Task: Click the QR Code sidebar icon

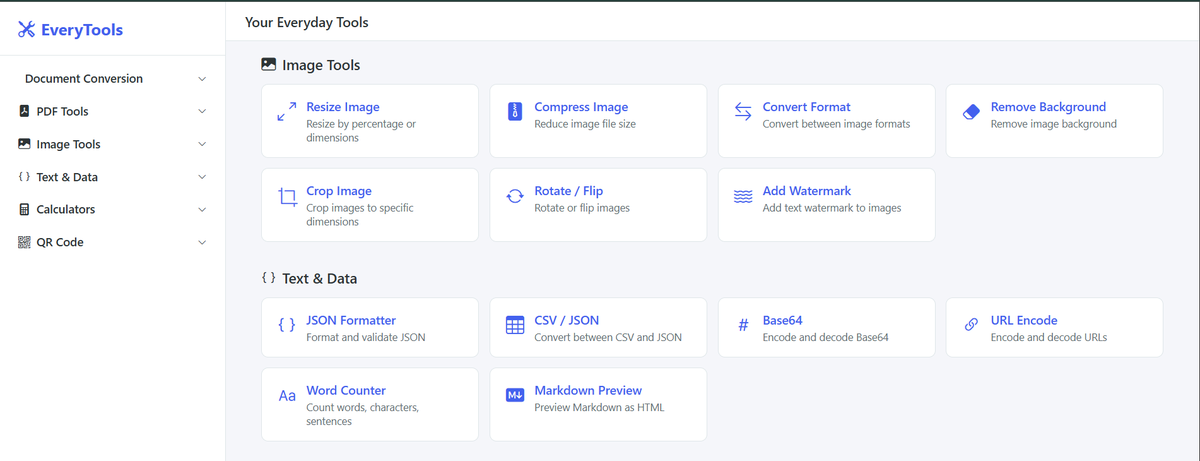Action: point(24,242)
